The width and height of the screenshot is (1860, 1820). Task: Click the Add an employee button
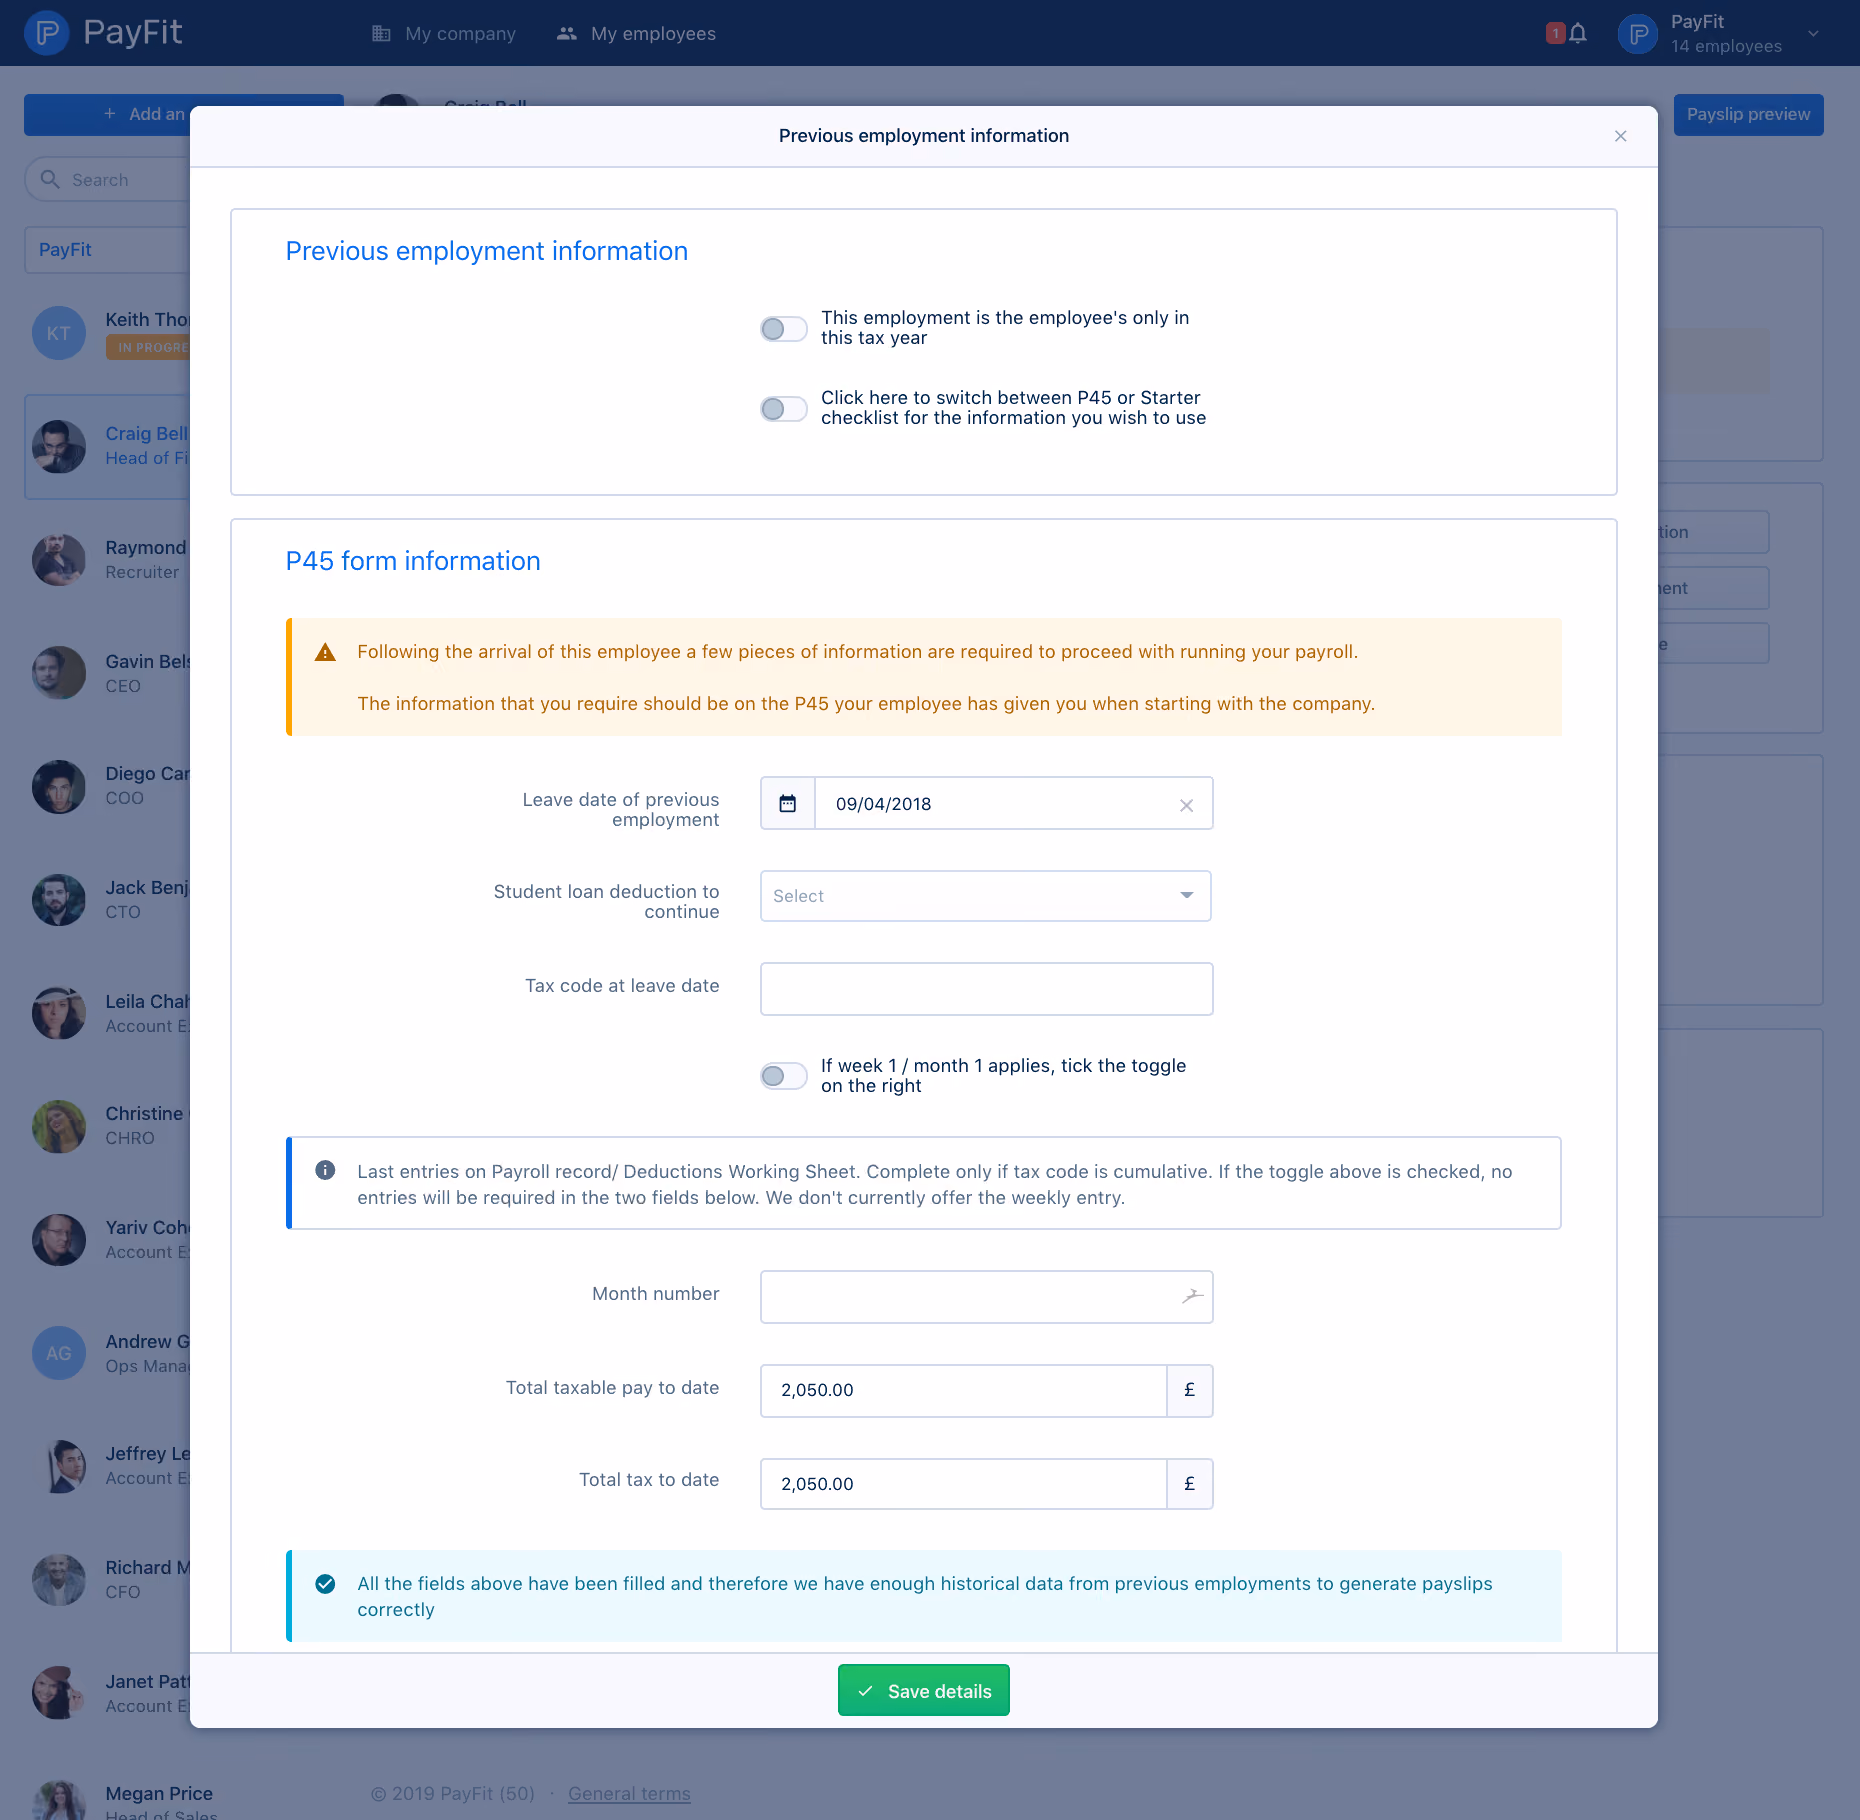pyautogui.click(x=108, y=115)
